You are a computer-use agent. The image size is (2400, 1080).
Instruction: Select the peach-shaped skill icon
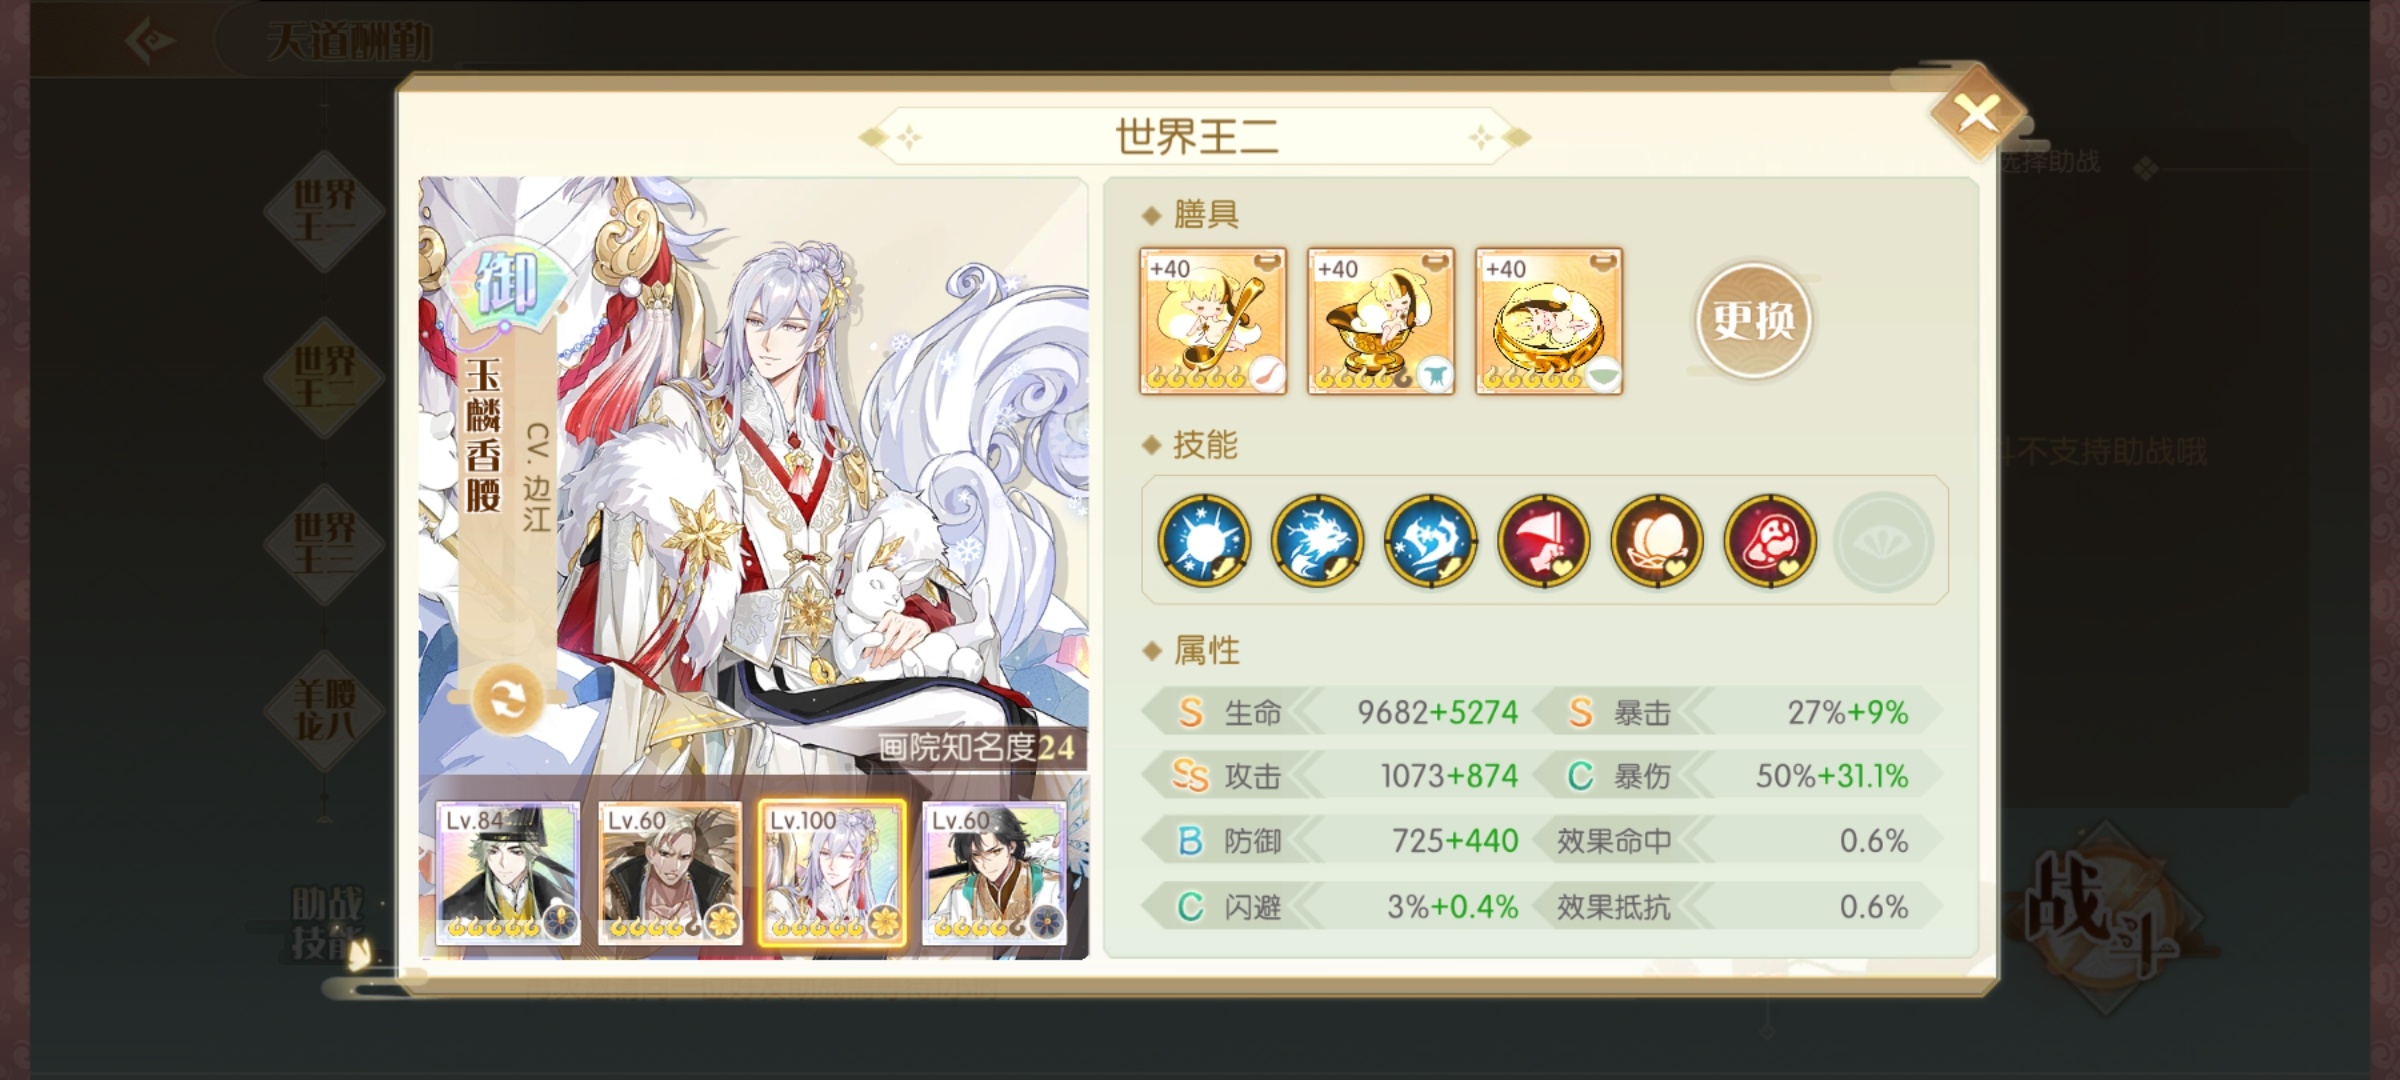[x=1656, y=540]
